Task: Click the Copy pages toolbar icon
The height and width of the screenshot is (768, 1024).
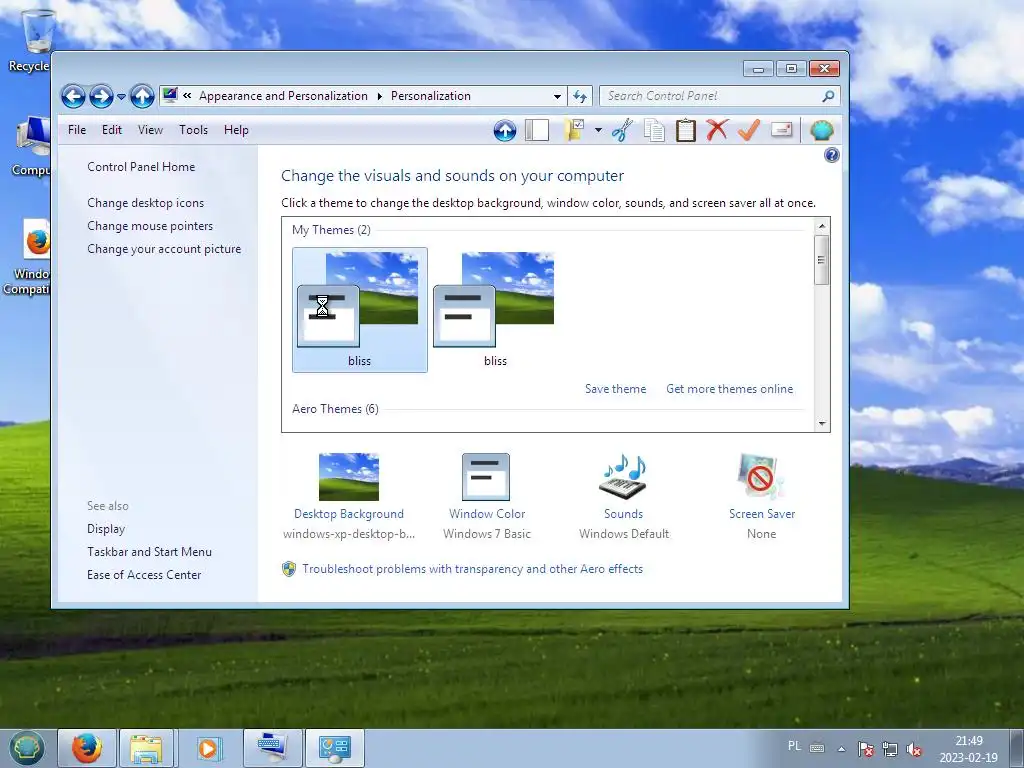Action: click(654, 130)
